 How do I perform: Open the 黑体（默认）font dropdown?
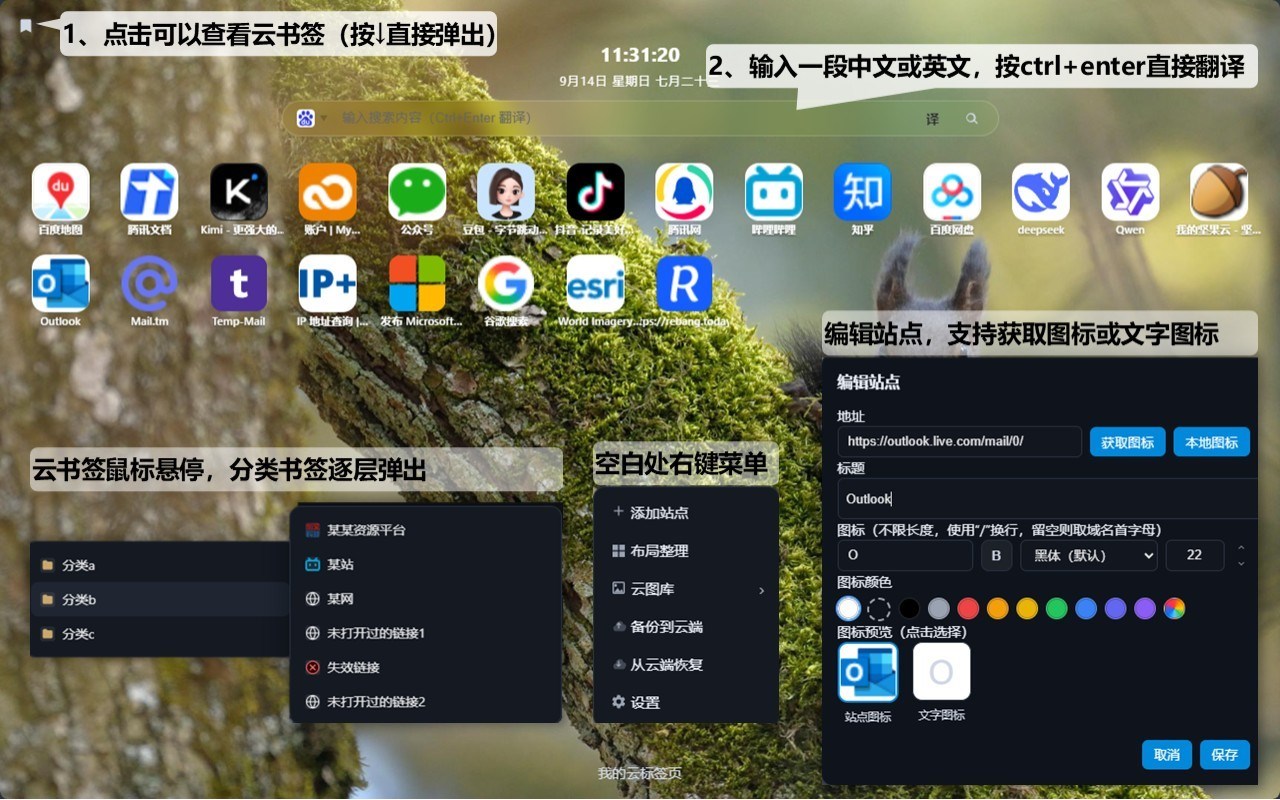1088,555
